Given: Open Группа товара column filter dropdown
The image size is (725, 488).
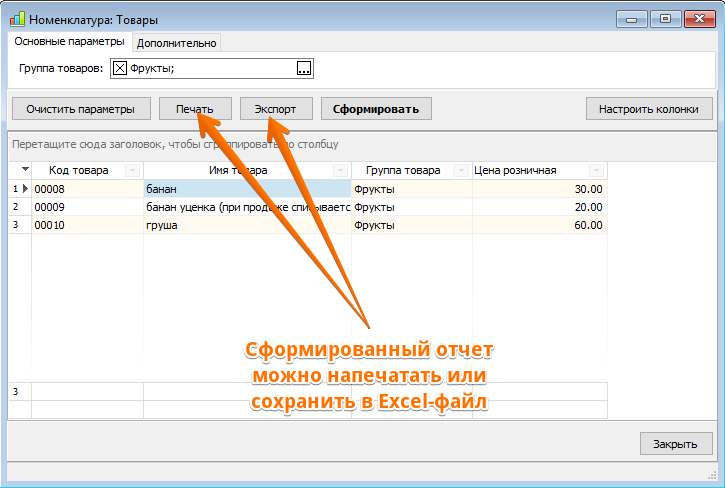Looking at the screenshot, I should pos(461,171).
